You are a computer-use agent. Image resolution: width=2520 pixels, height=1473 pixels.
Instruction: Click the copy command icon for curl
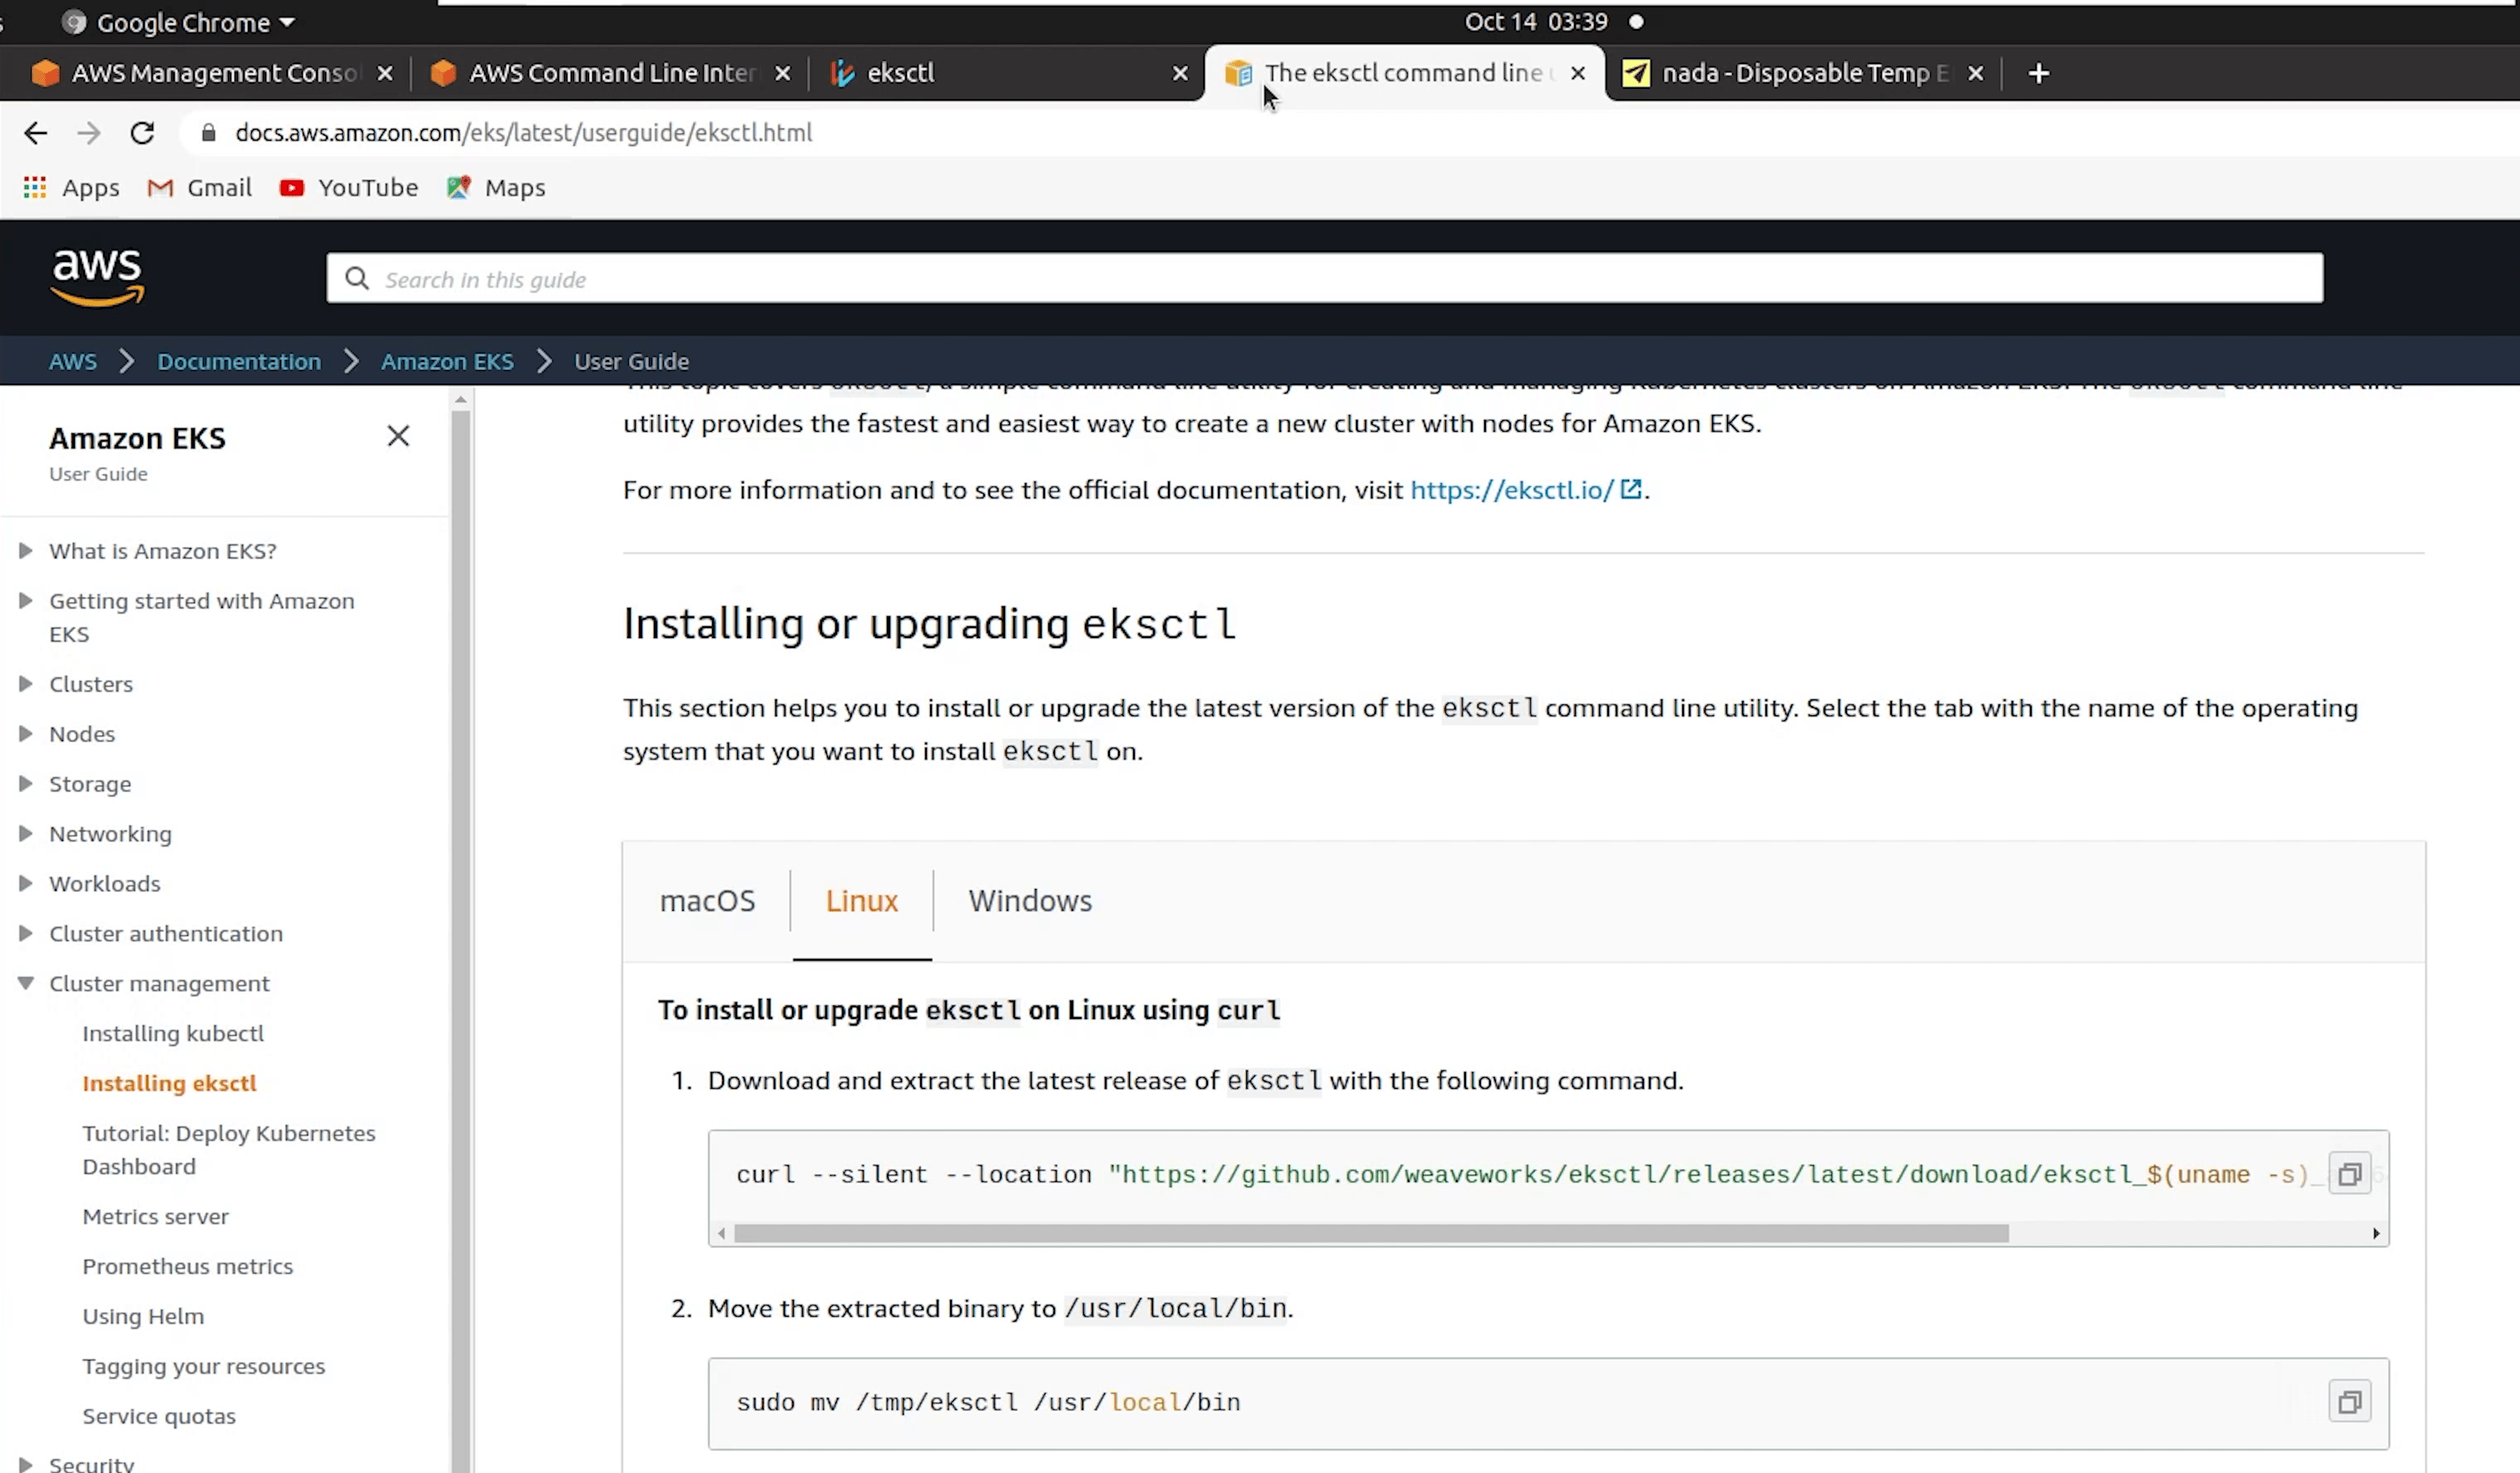tap(2350, 1173)
